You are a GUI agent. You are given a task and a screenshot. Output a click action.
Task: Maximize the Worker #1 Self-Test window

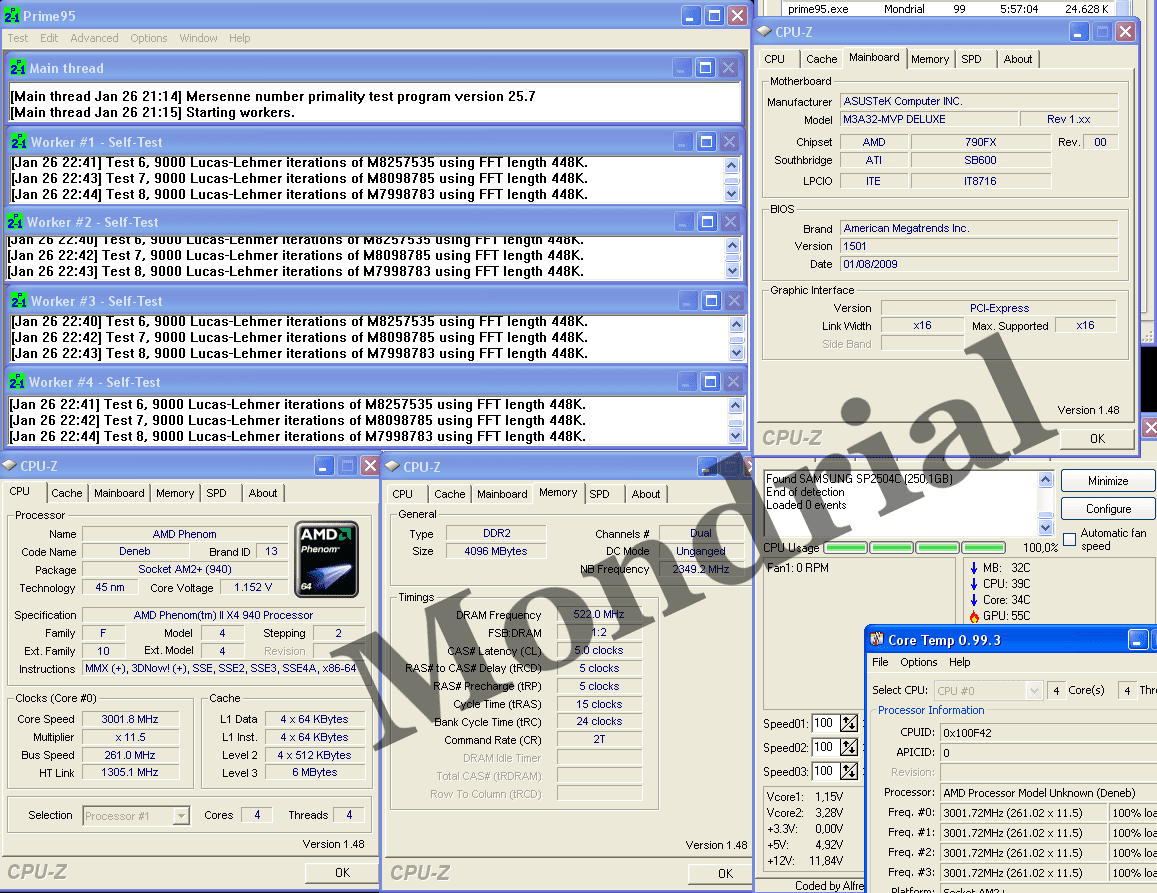706,142
